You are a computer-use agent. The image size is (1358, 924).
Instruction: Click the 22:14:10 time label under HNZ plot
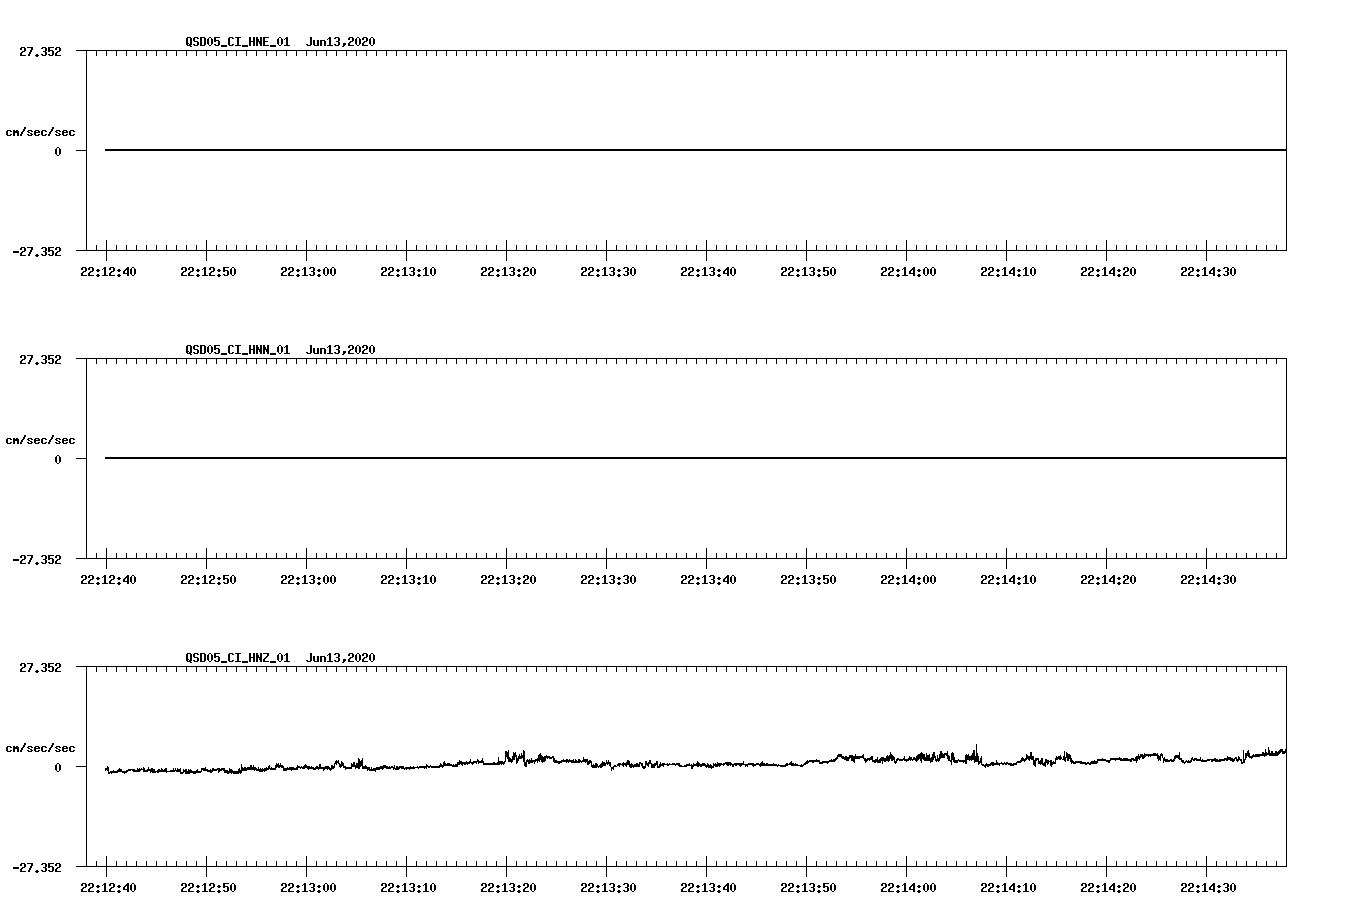(x=1008, y=888)
